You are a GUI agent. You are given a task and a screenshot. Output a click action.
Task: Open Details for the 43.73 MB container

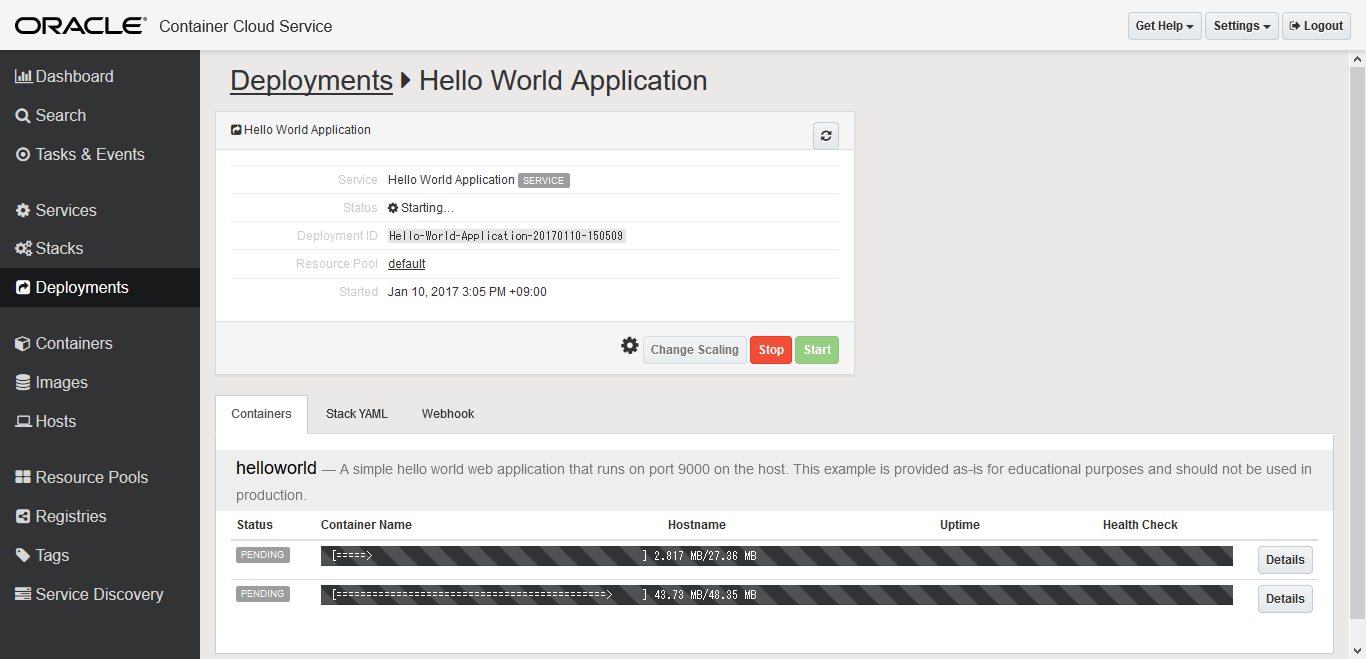[x=1285, y=599]
